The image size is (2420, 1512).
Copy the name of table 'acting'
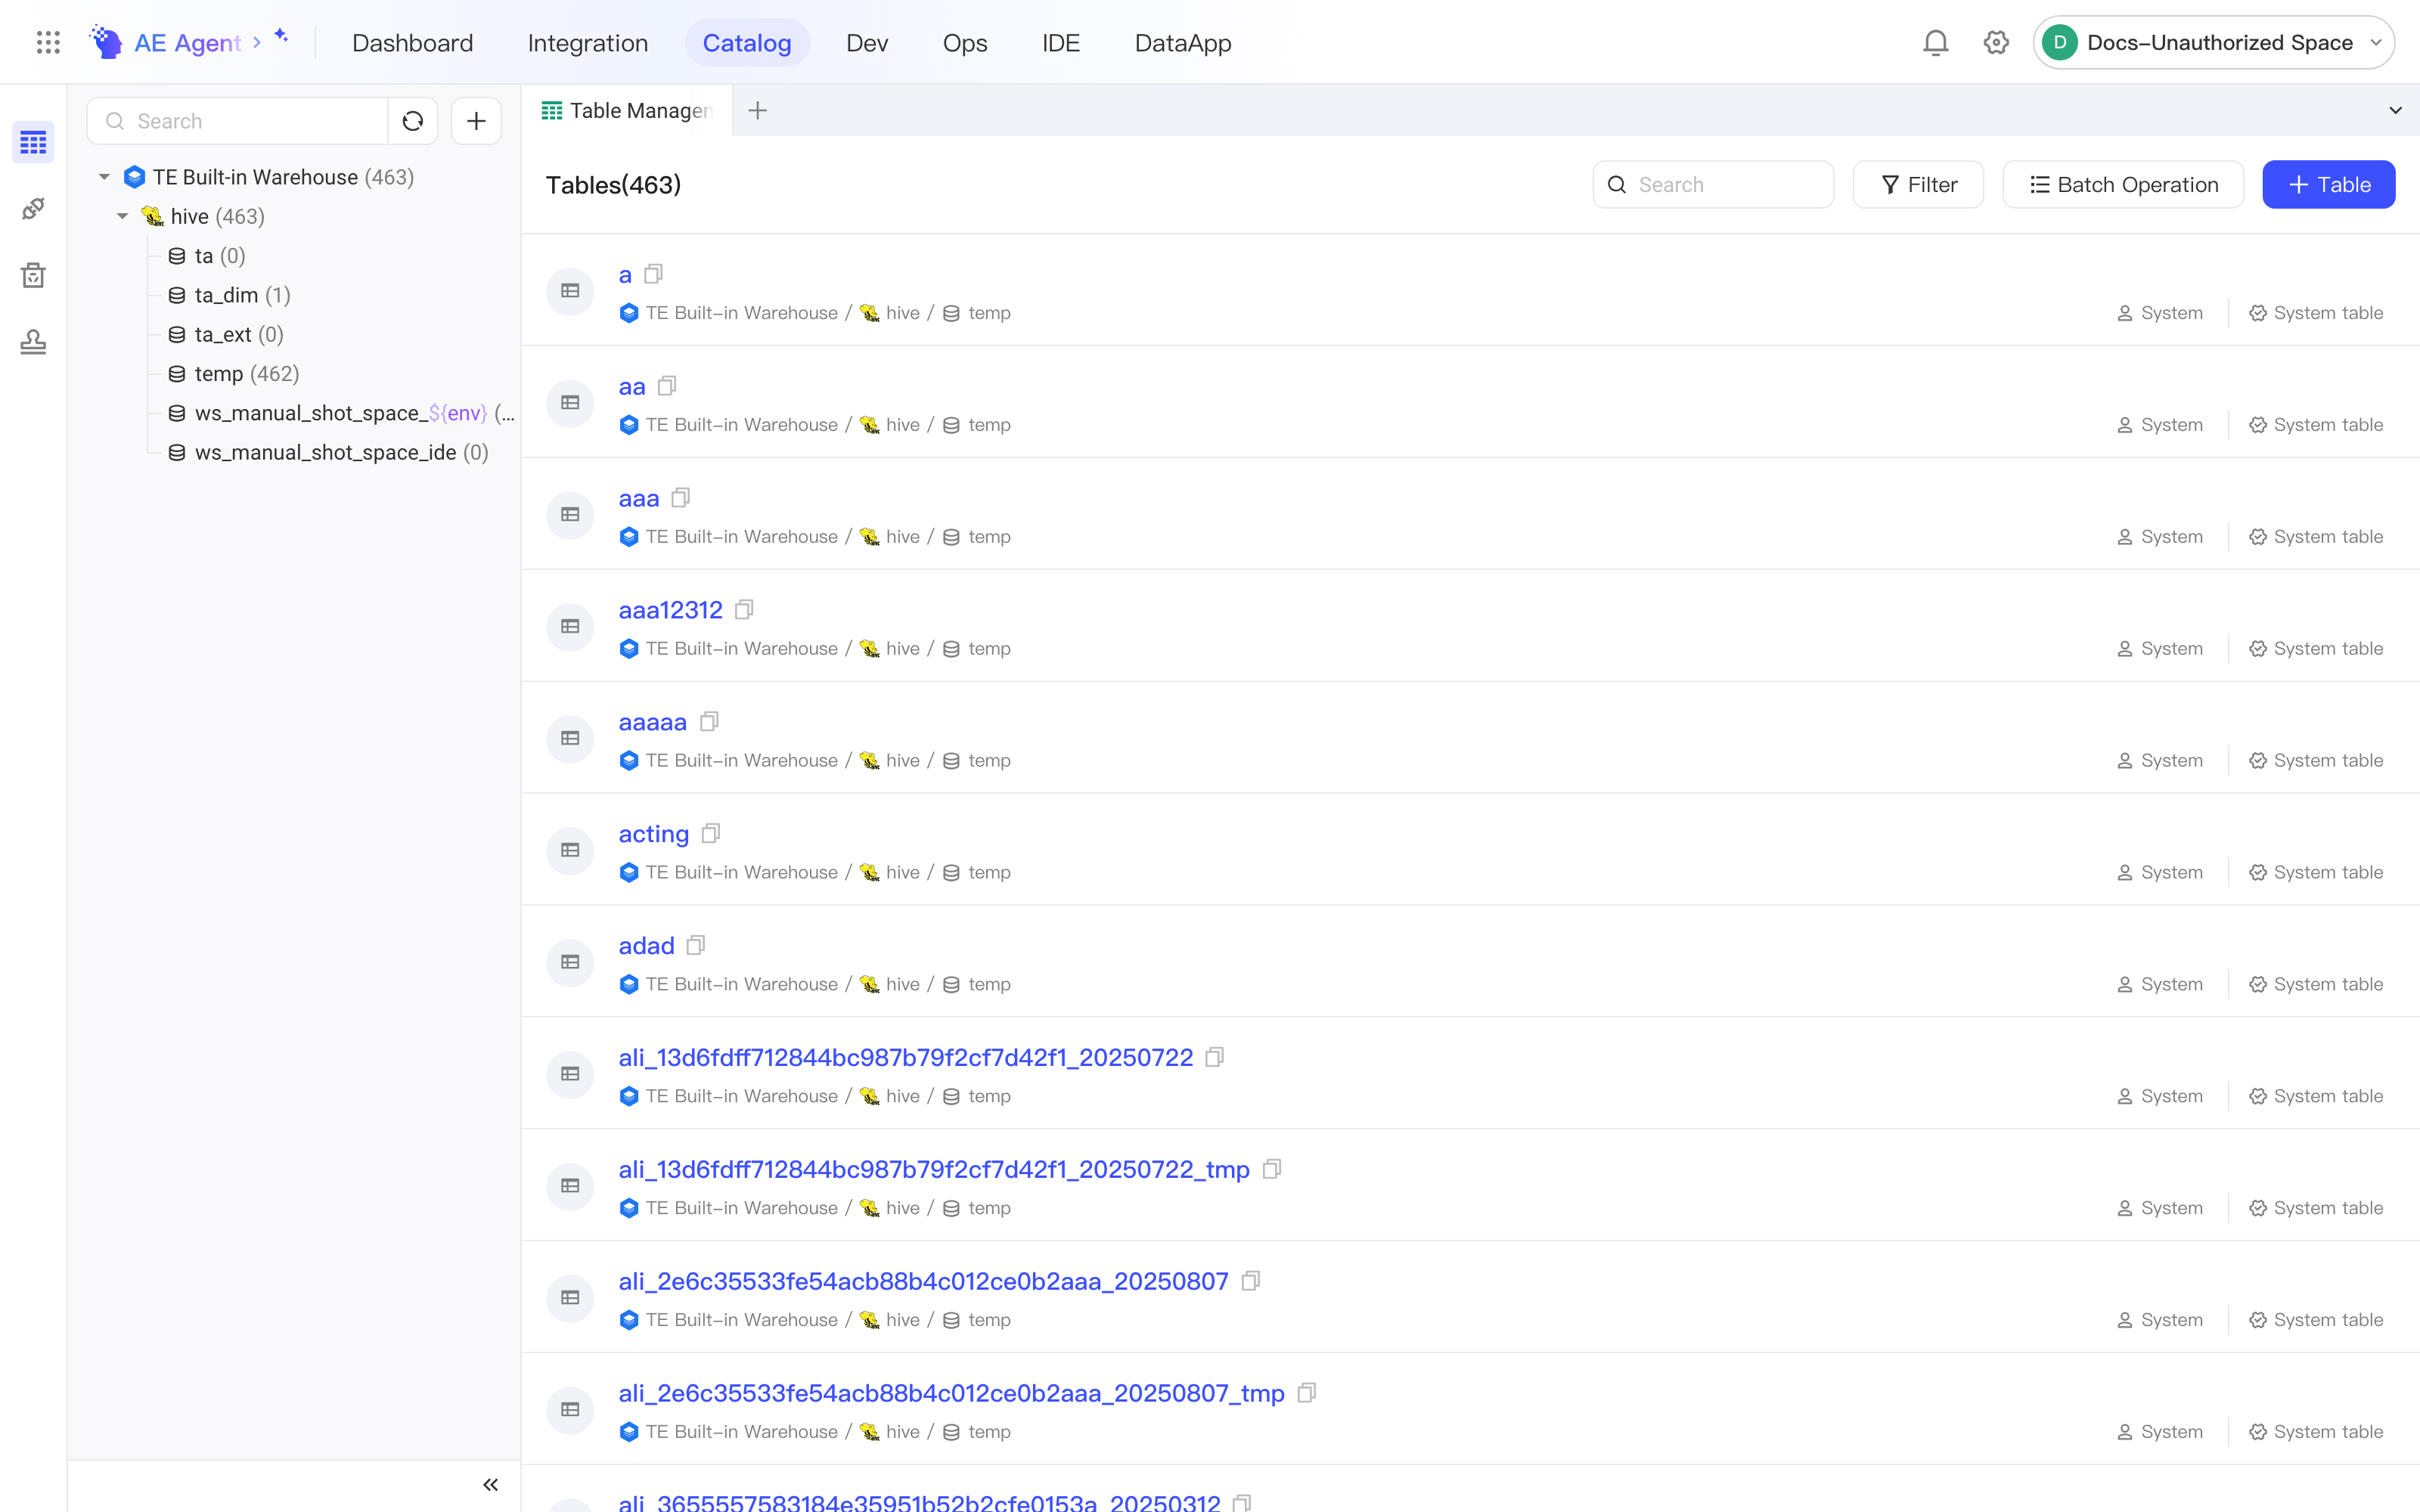[711, 833]
